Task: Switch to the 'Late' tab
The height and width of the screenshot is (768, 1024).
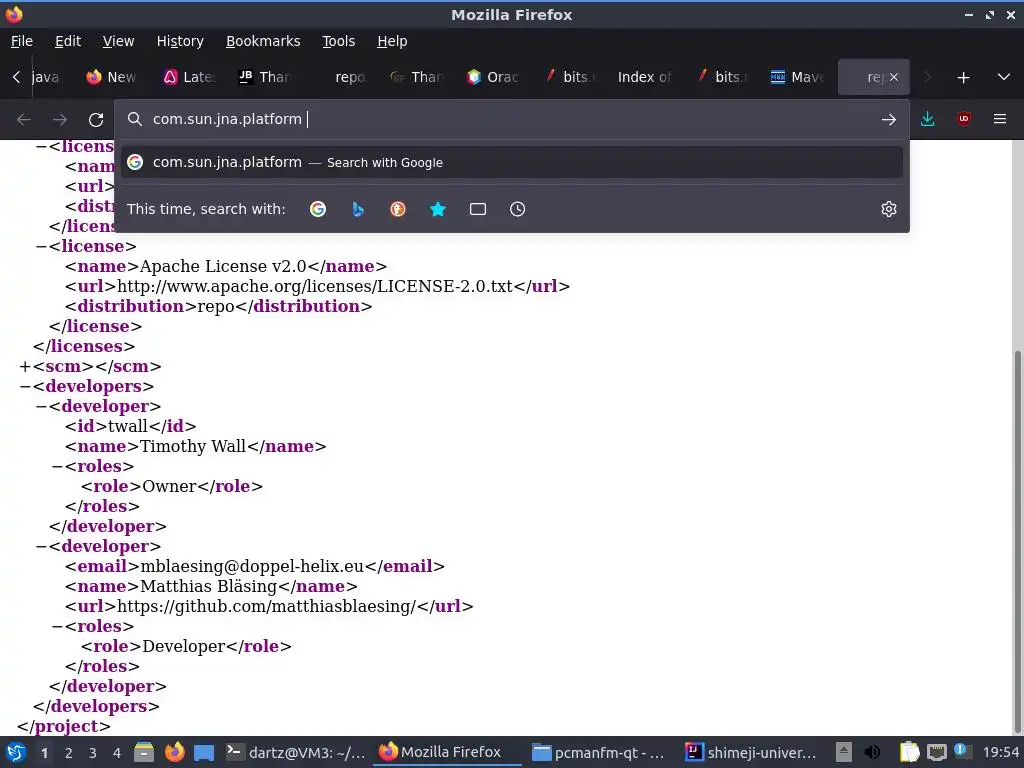Action: 188,77
